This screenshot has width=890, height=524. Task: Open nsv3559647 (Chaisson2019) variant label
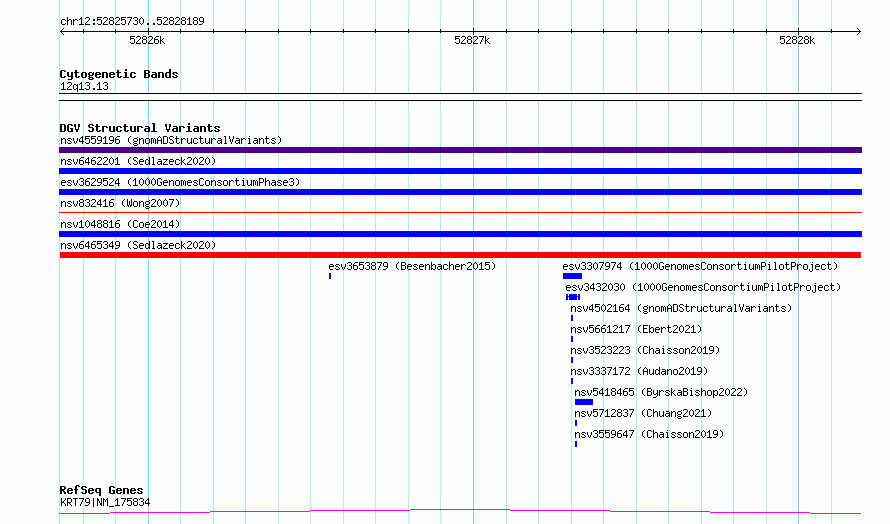649,434
